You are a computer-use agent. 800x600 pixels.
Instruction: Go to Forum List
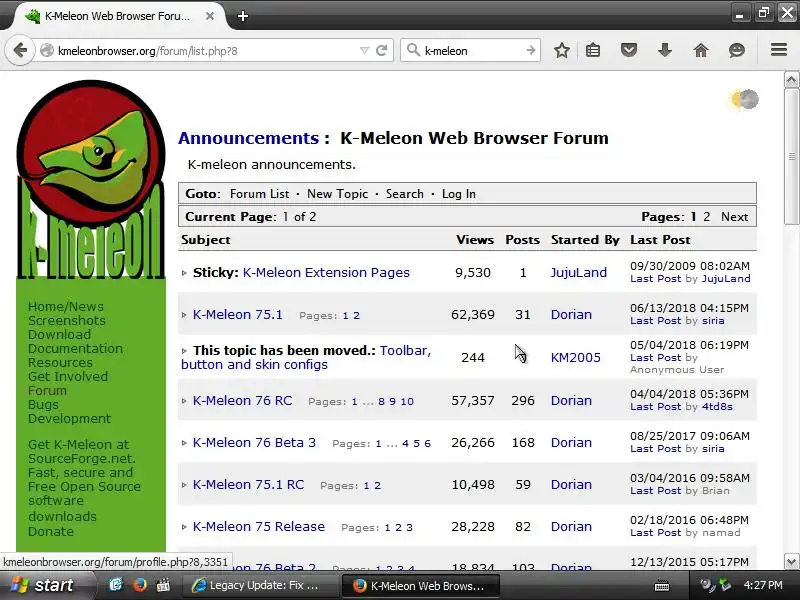coord(259,194)
